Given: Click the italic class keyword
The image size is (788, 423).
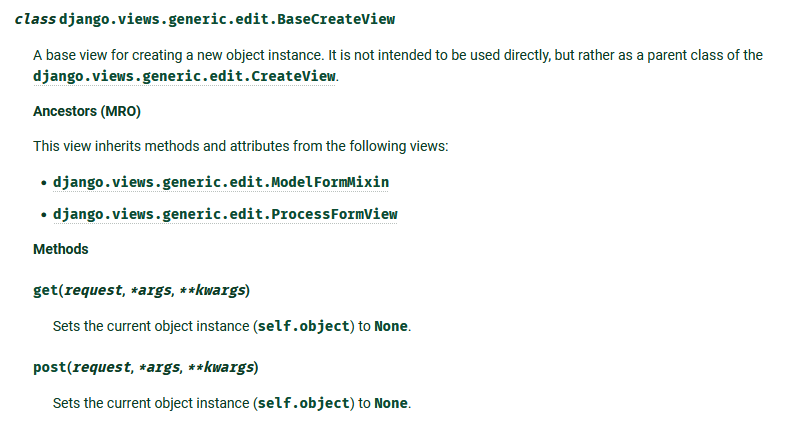Looking at the screenshot, I should 35,19.
